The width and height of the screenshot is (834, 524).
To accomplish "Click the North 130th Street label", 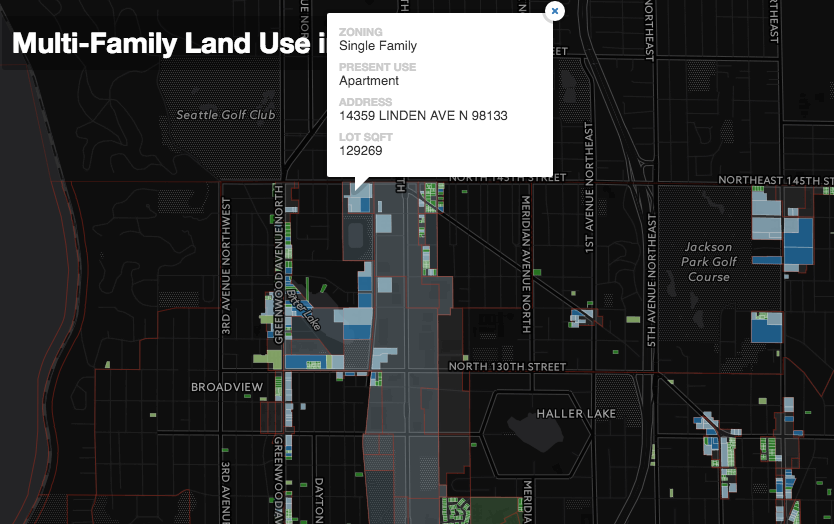I will (x=508, y=366).
